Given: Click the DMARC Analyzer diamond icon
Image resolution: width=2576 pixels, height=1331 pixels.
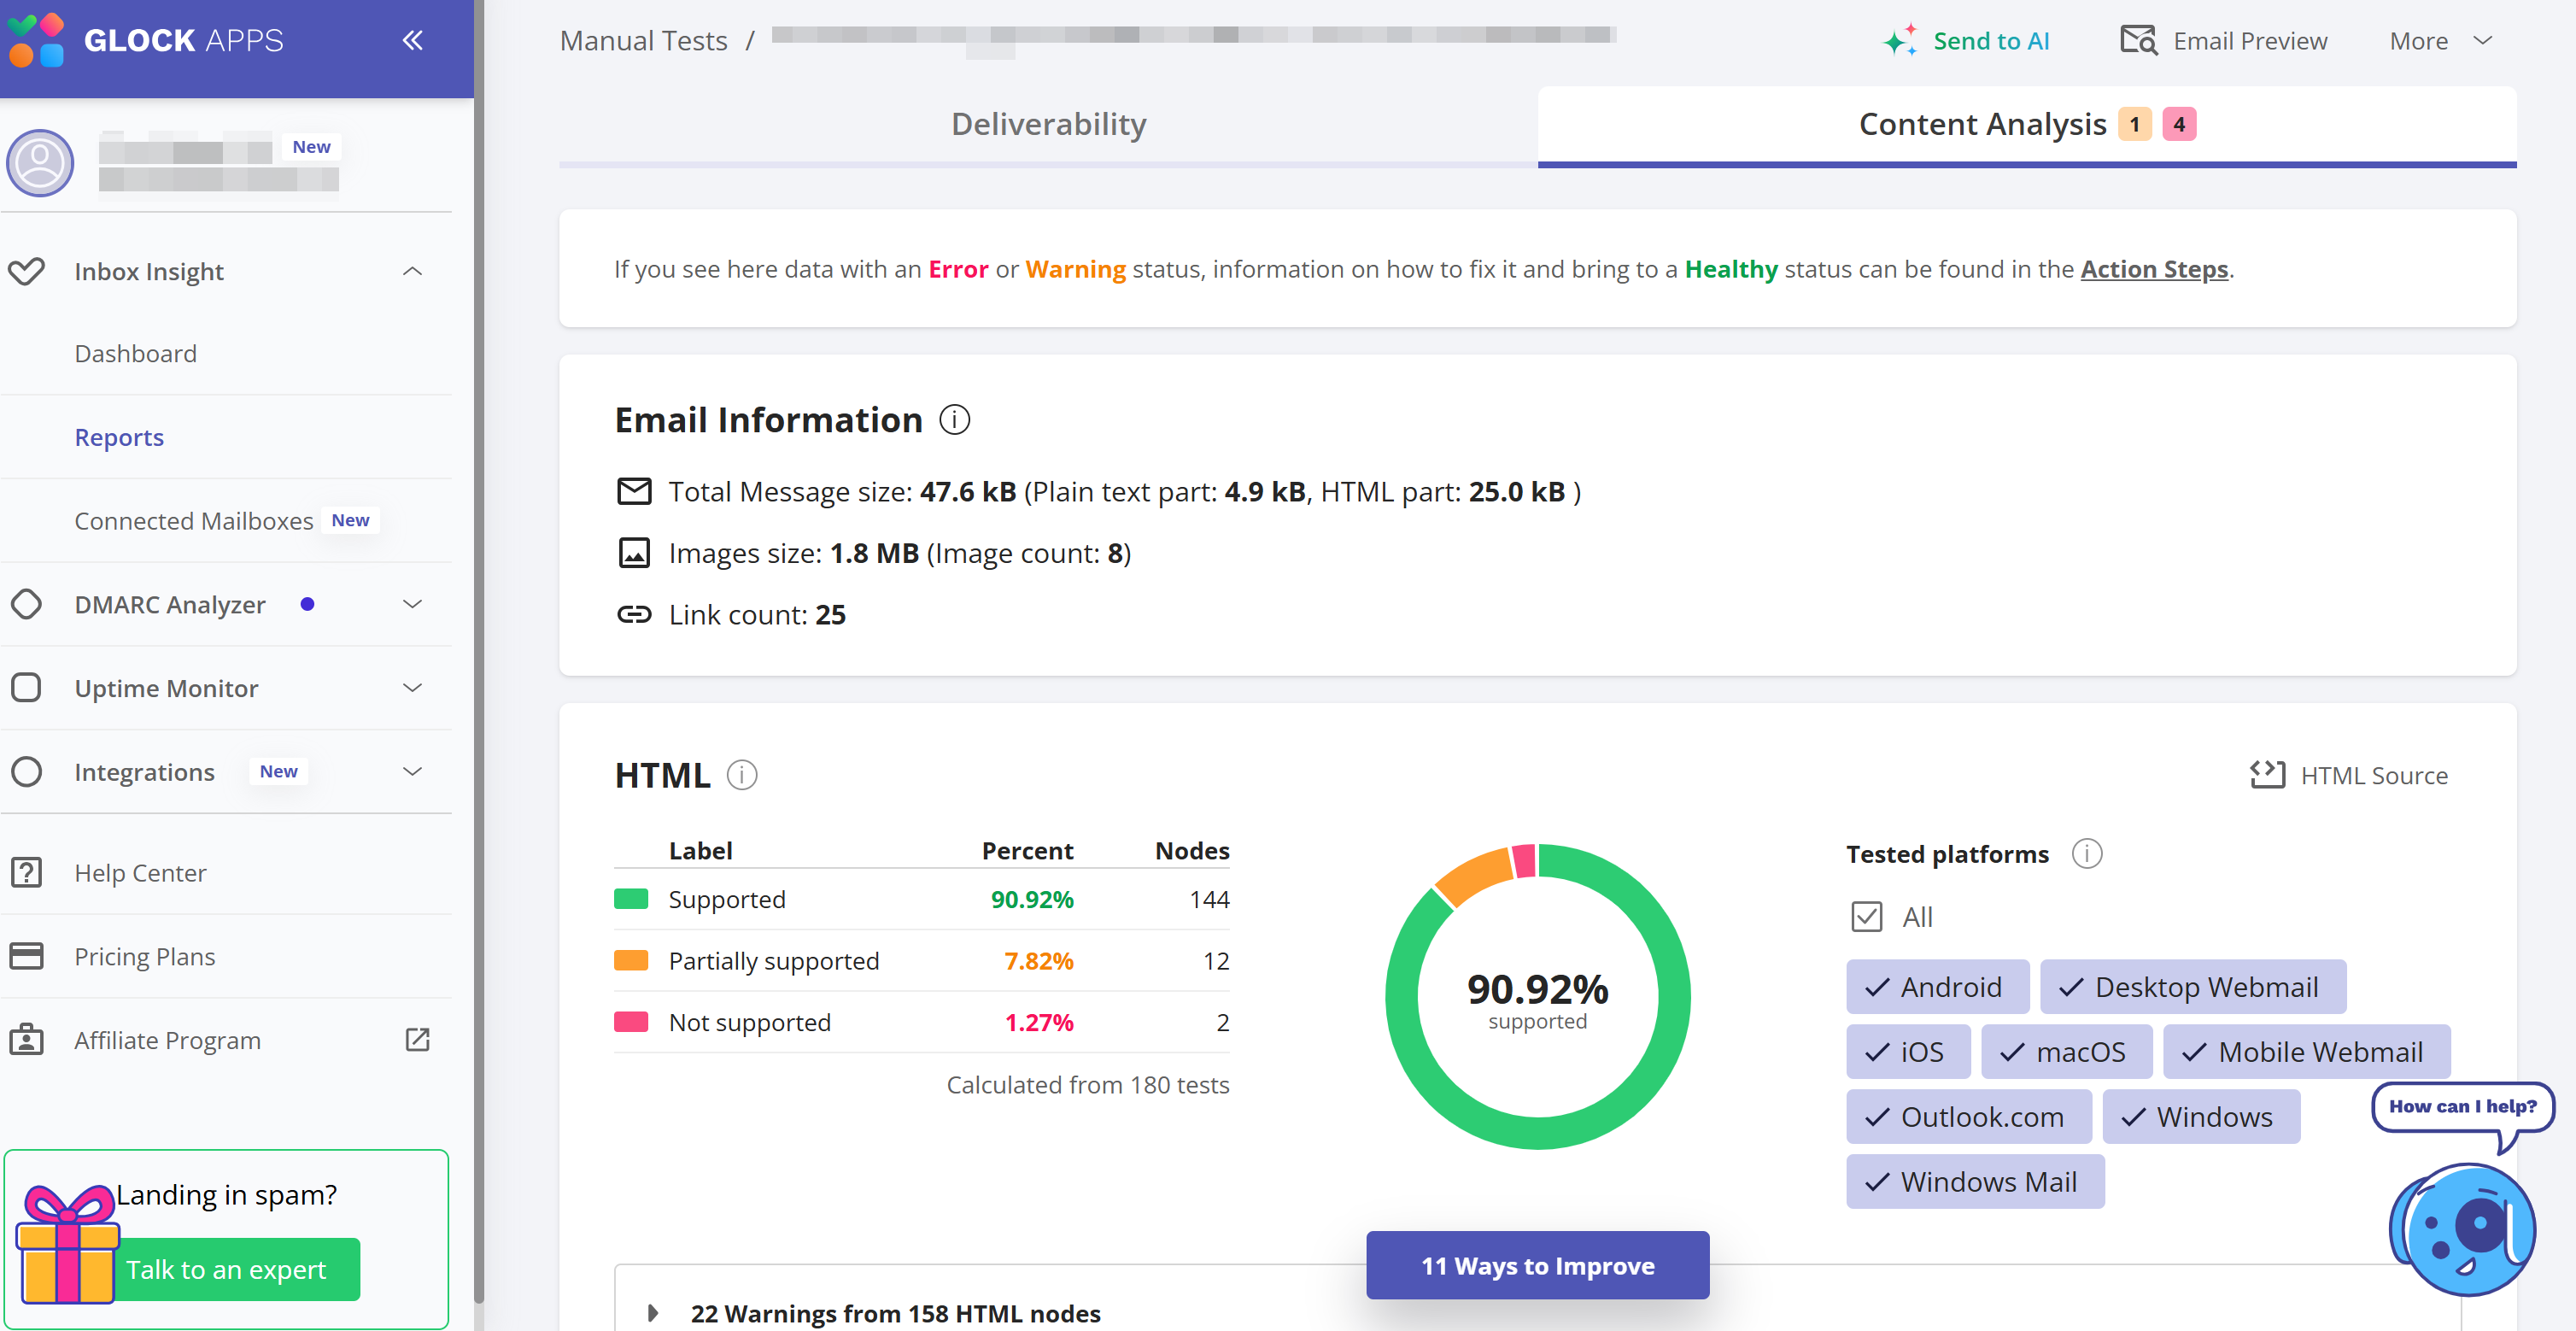Looking at the screenshot, I should pyautogui.click(x=26, y=604).
